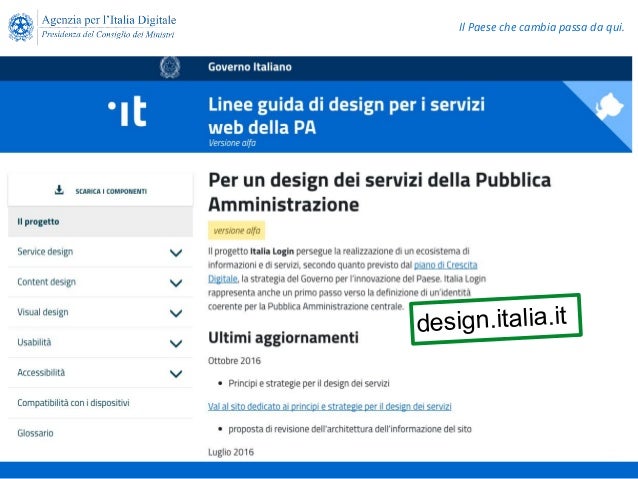Click Ultimi aggiornamenti heading

pos(283,337)
